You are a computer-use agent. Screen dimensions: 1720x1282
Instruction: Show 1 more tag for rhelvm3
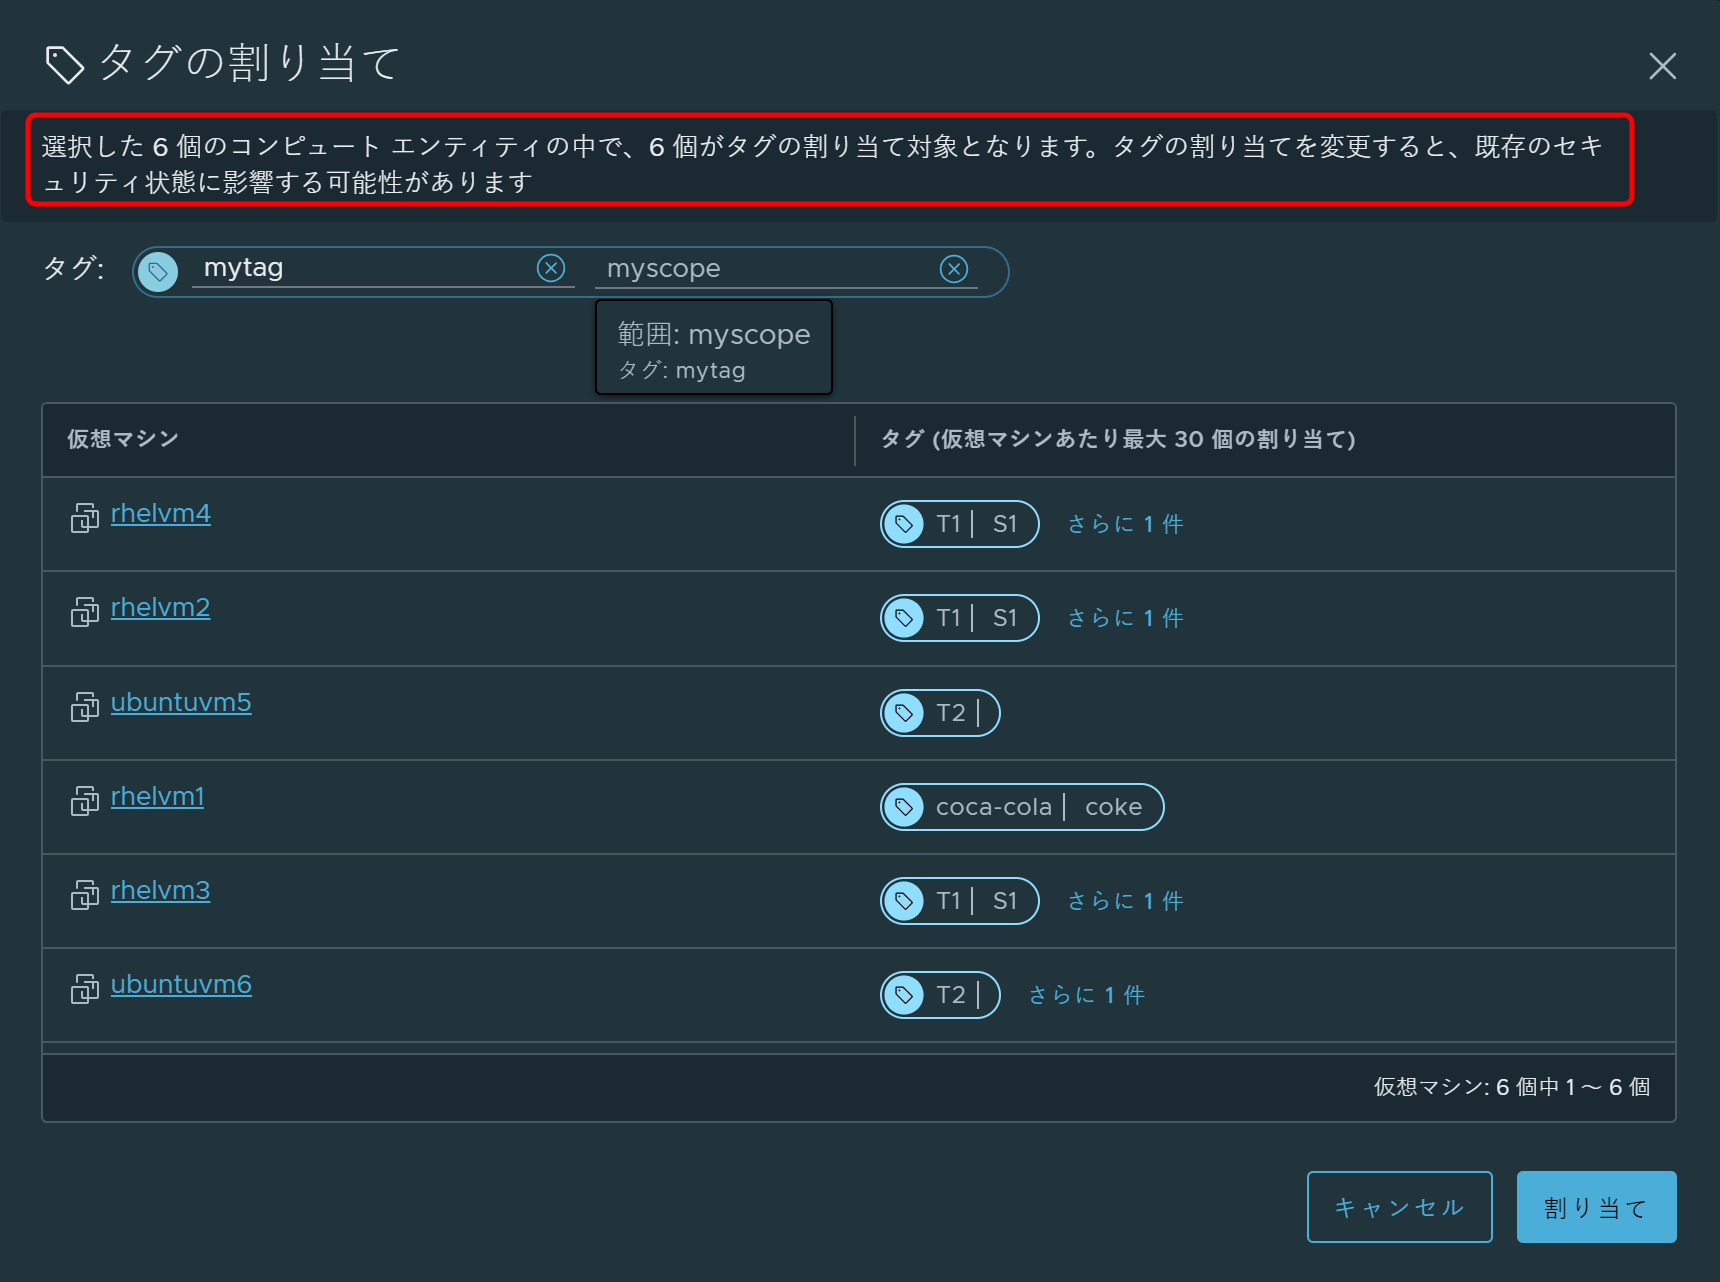[x=1125, y=901]
